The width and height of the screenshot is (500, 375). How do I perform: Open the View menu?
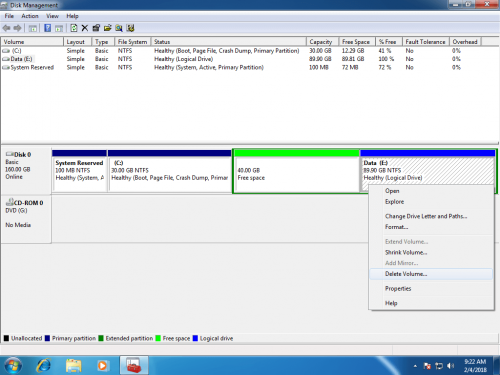(x=52, y=16)
